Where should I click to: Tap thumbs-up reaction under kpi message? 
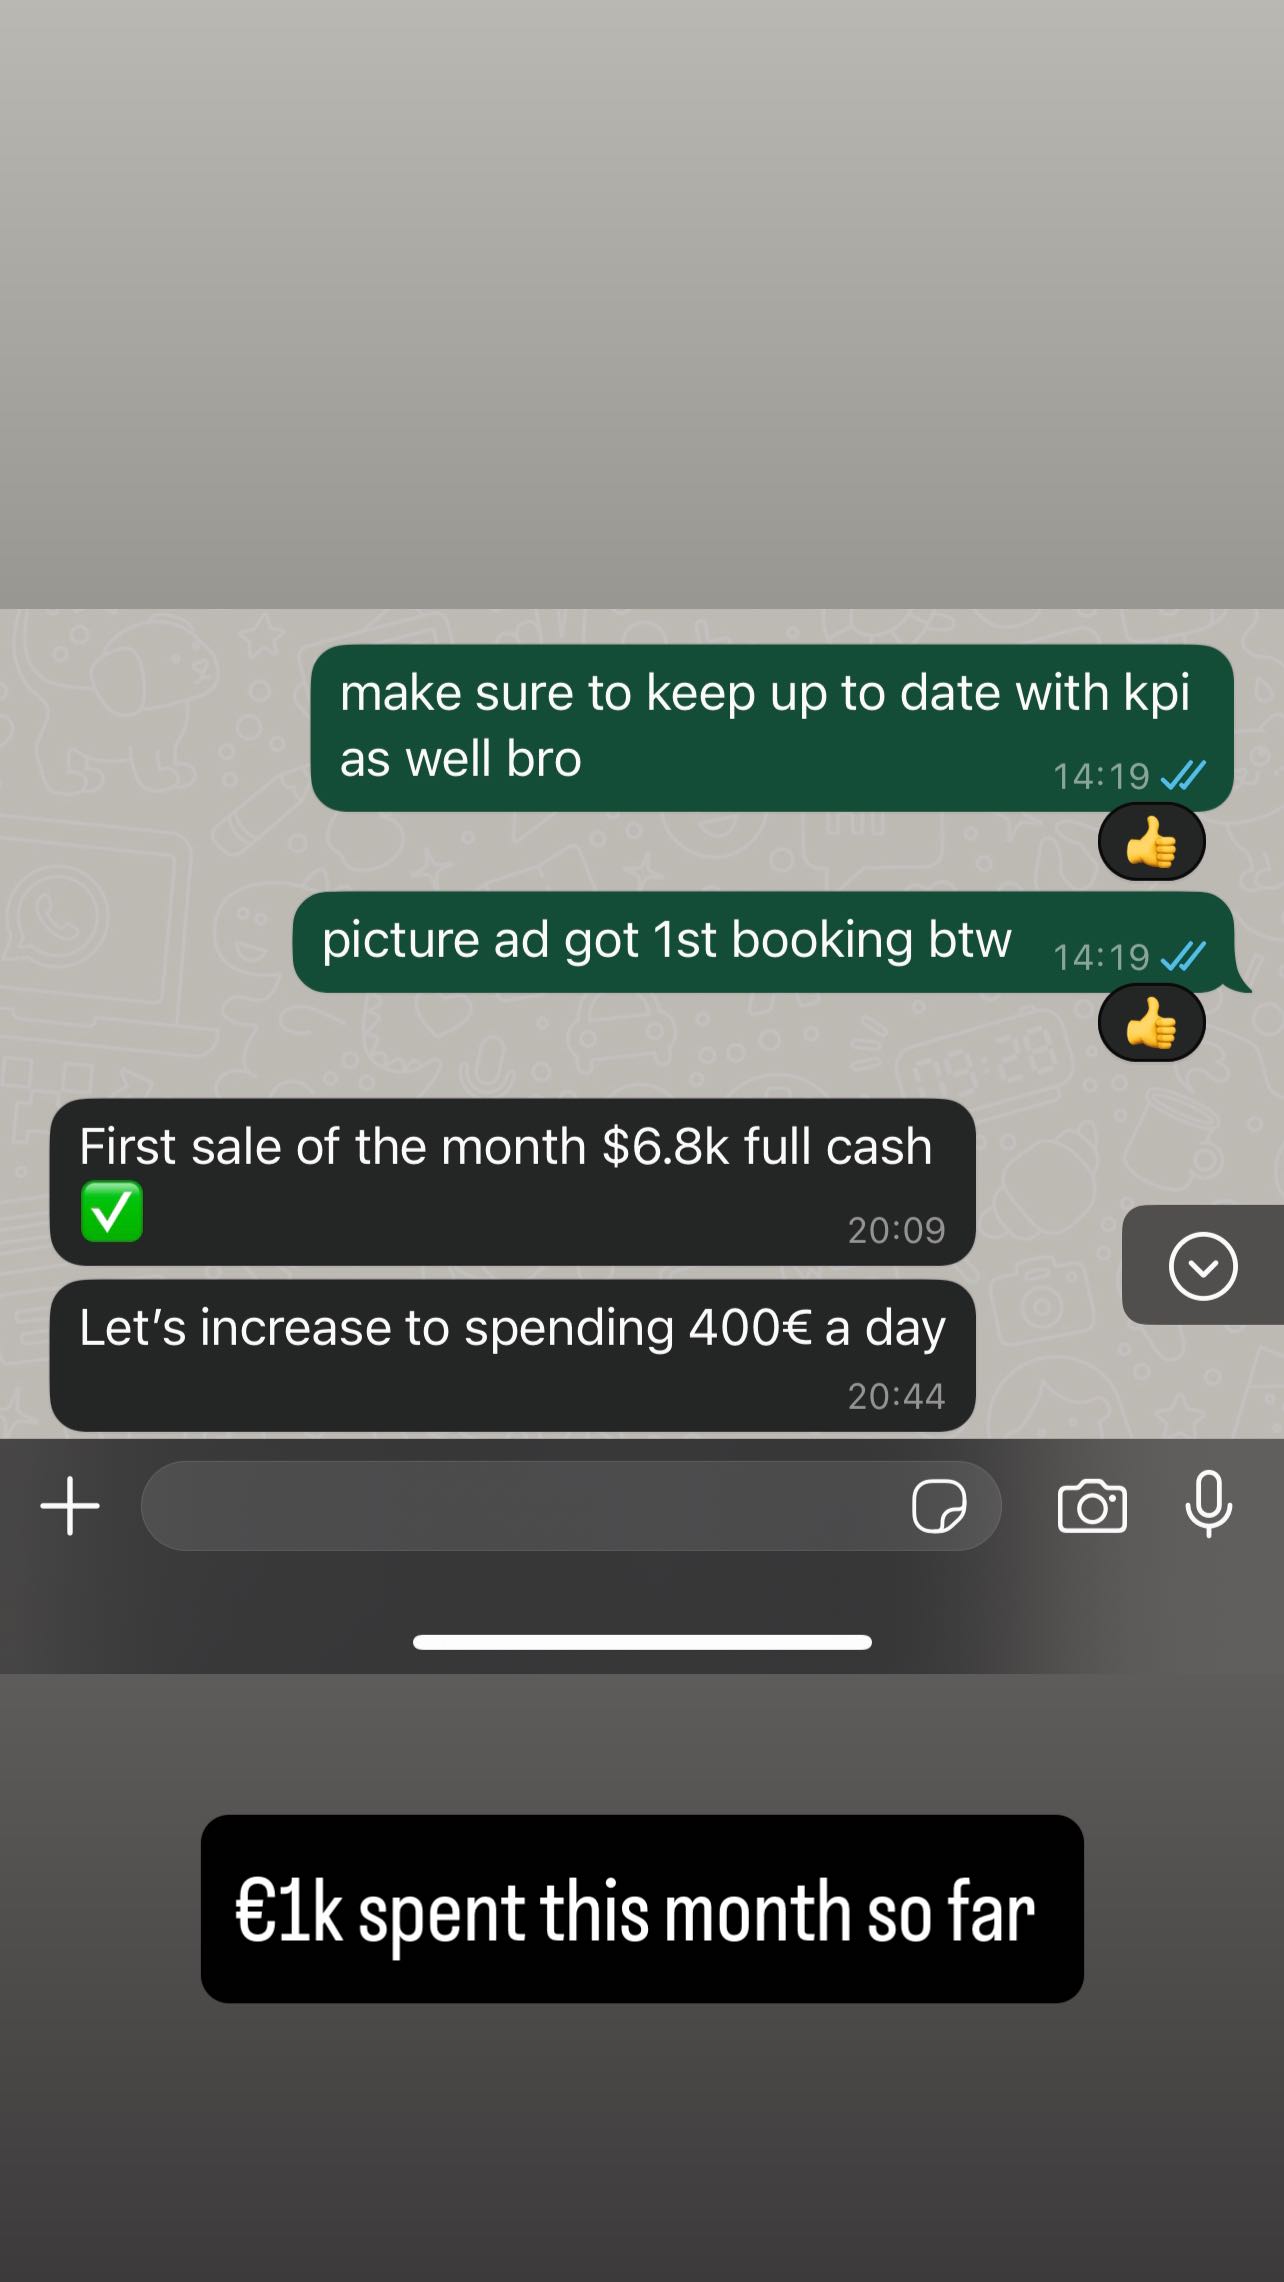(1152, 842)
